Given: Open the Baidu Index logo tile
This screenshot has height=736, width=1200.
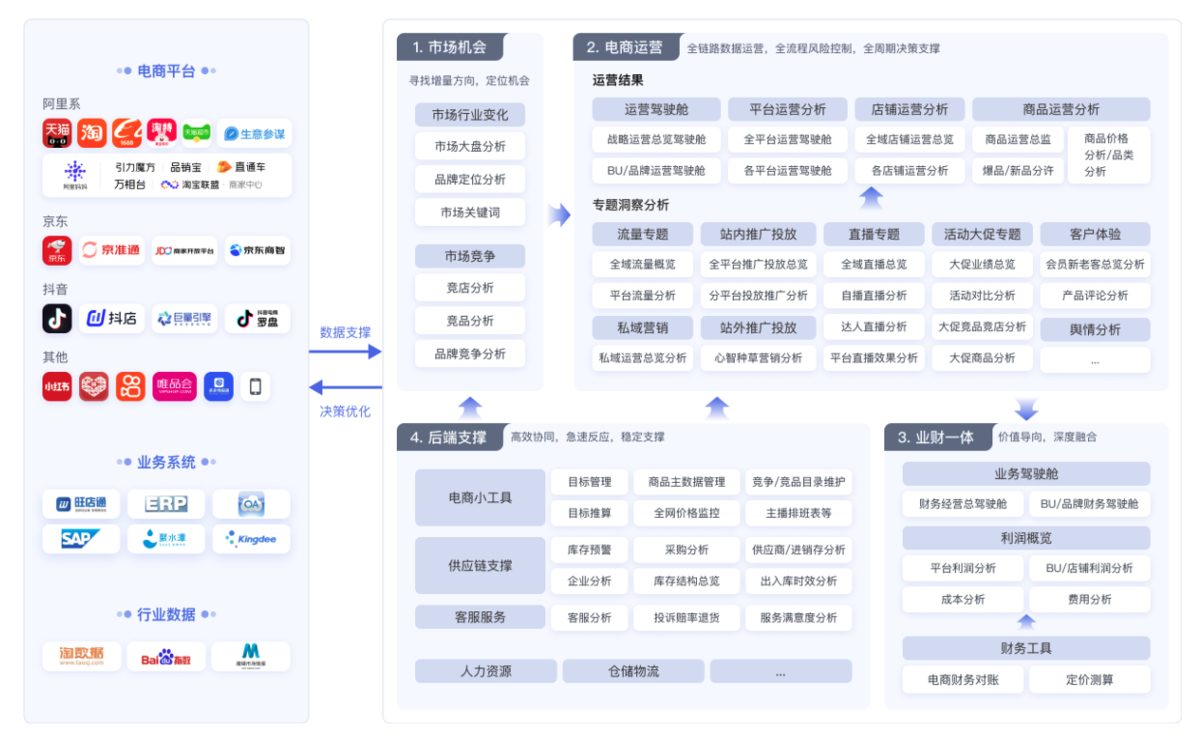Looking at the screenshot, I should tap(166, 657).
